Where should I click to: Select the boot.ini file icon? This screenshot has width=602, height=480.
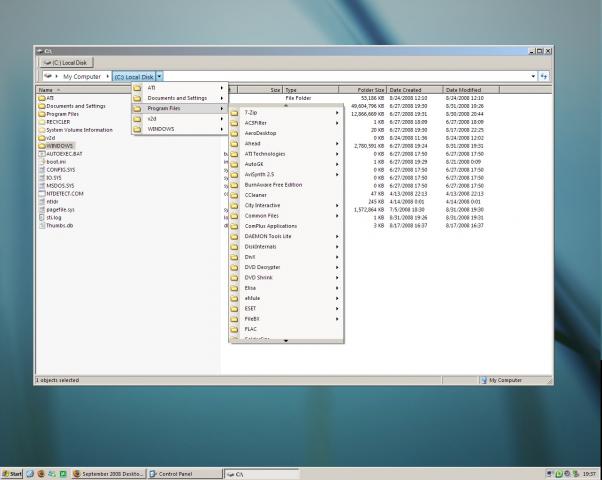[x=42, y=162]
